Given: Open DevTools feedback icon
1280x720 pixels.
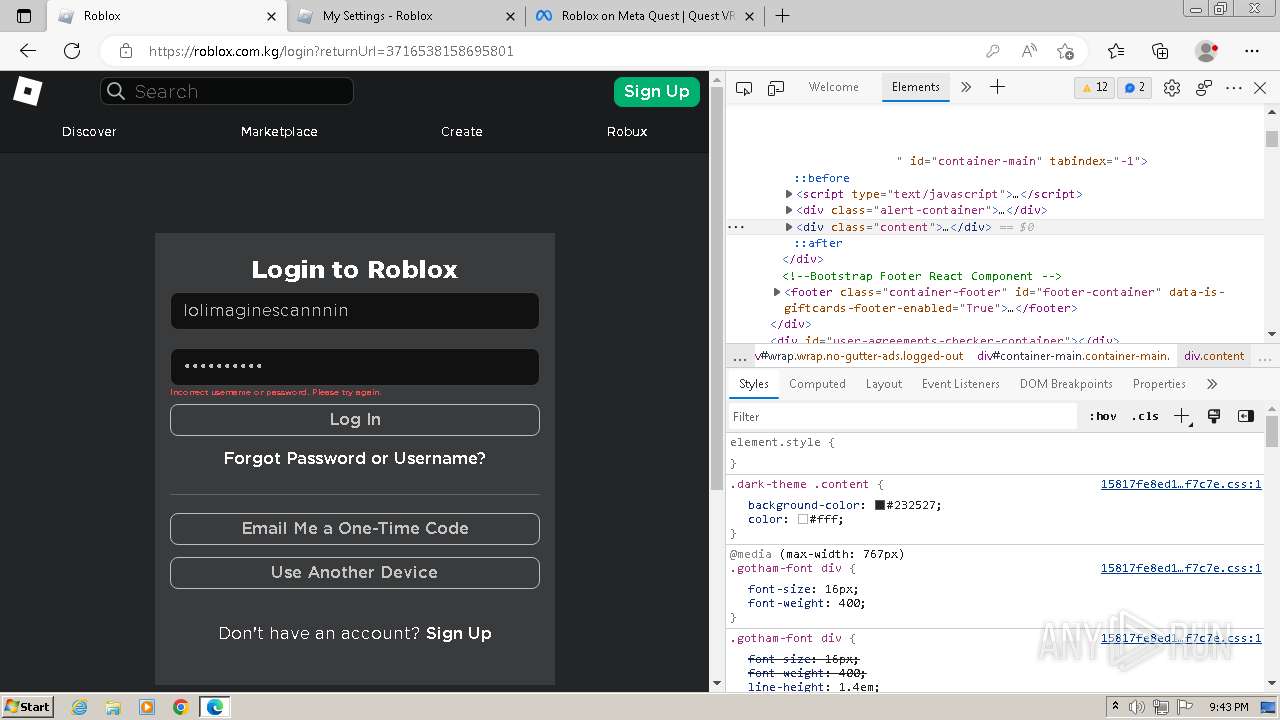Looking at the screenshot, I should (x=1204, y=88).
